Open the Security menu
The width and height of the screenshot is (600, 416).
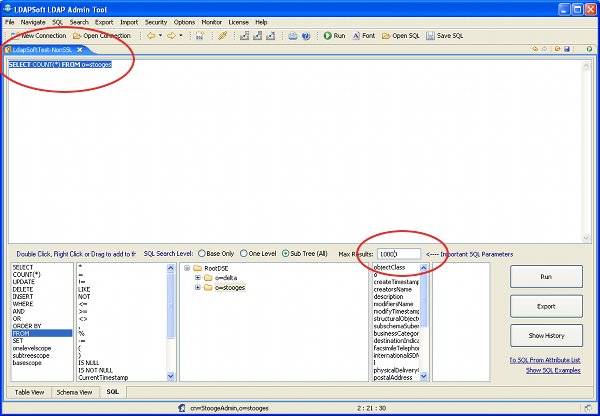point(156,21)
